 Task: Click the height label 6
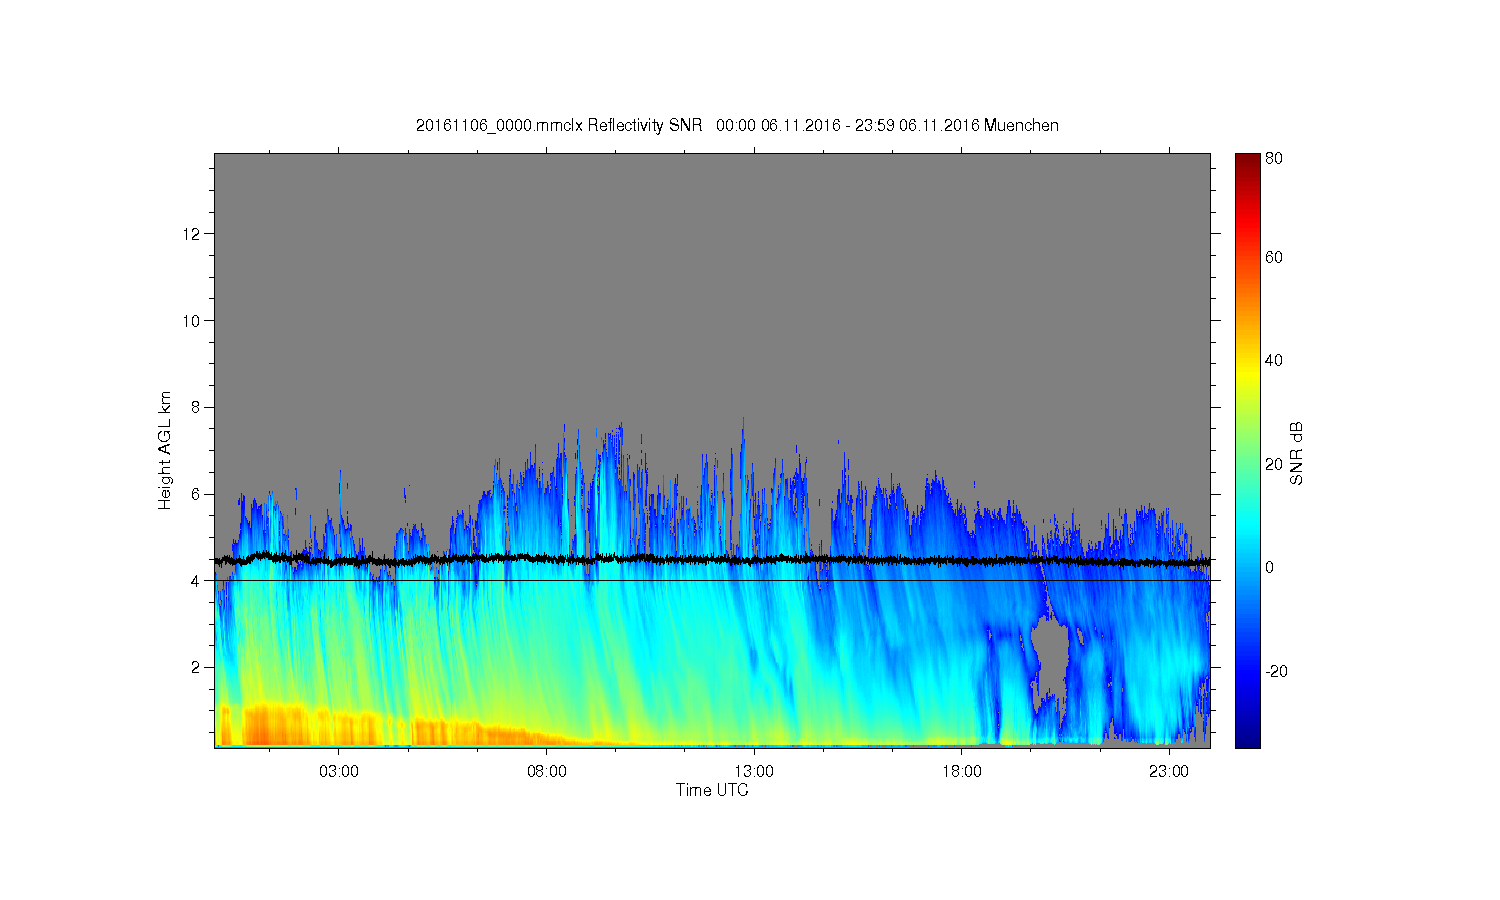(x=197, y=494)
